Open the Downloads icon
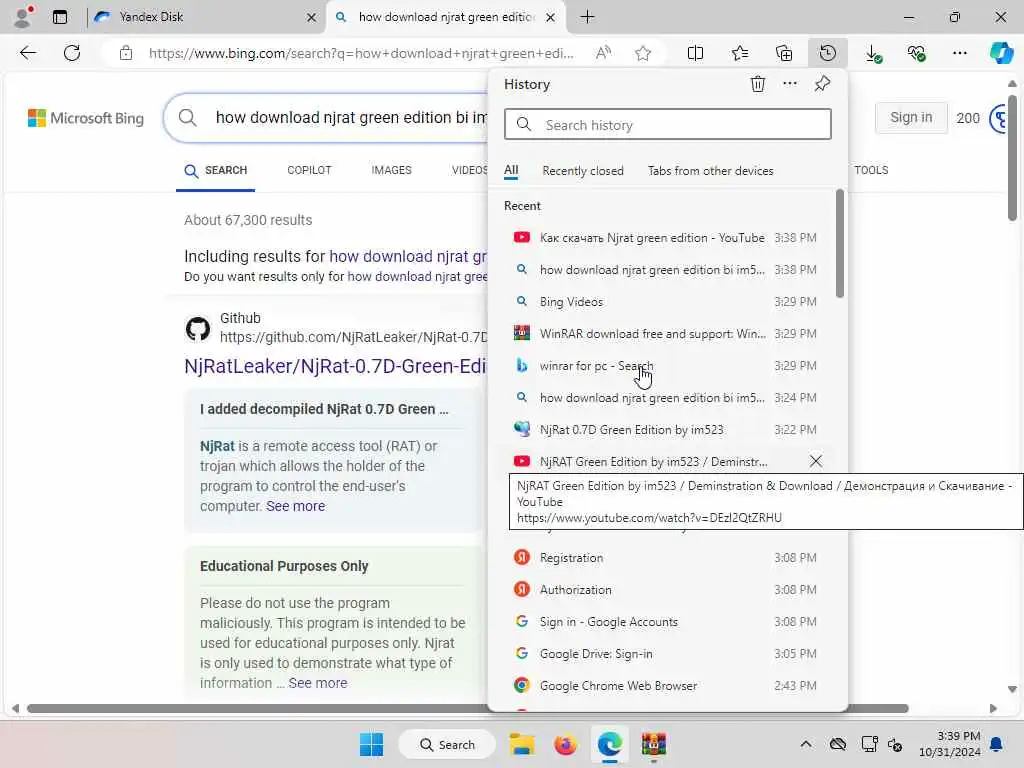This screenshot has height=768, width=1024. pyautogui.click(x=872, y=53)
